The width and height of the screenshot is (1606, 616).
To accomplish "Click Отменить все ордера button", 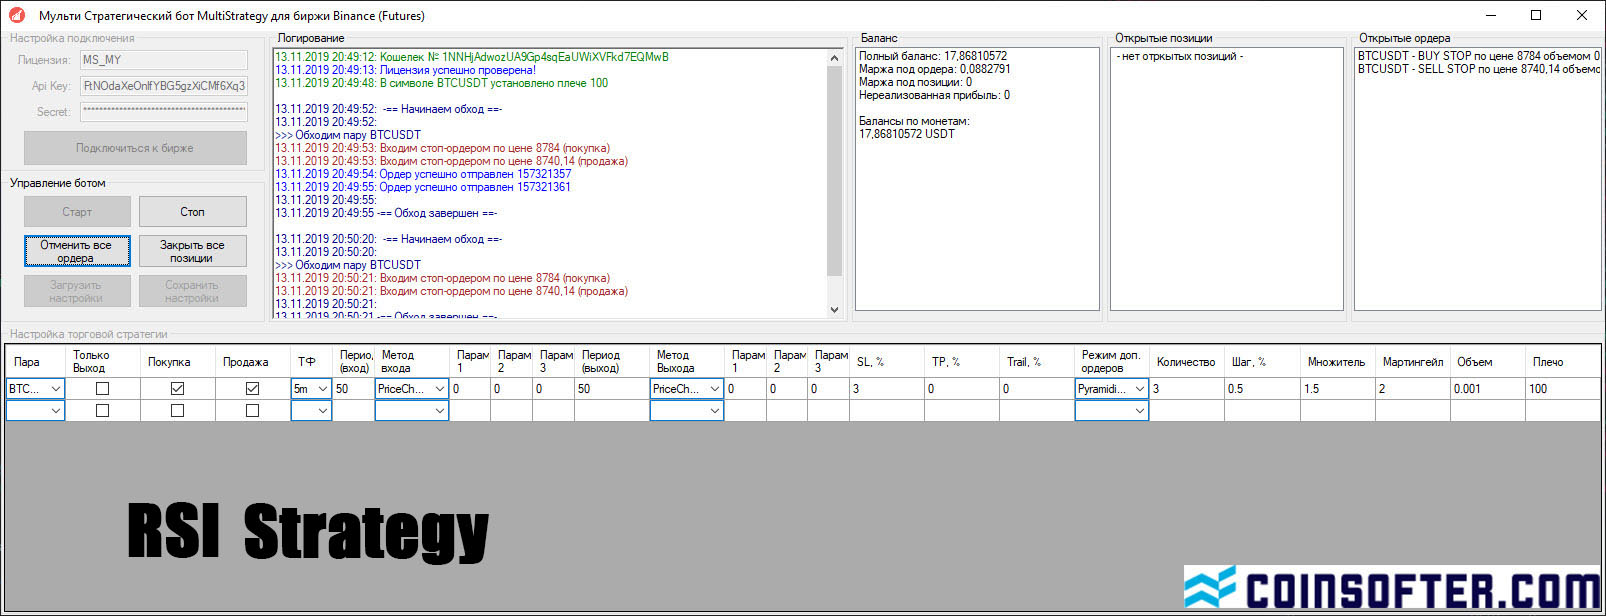I will tap(77, 251).
